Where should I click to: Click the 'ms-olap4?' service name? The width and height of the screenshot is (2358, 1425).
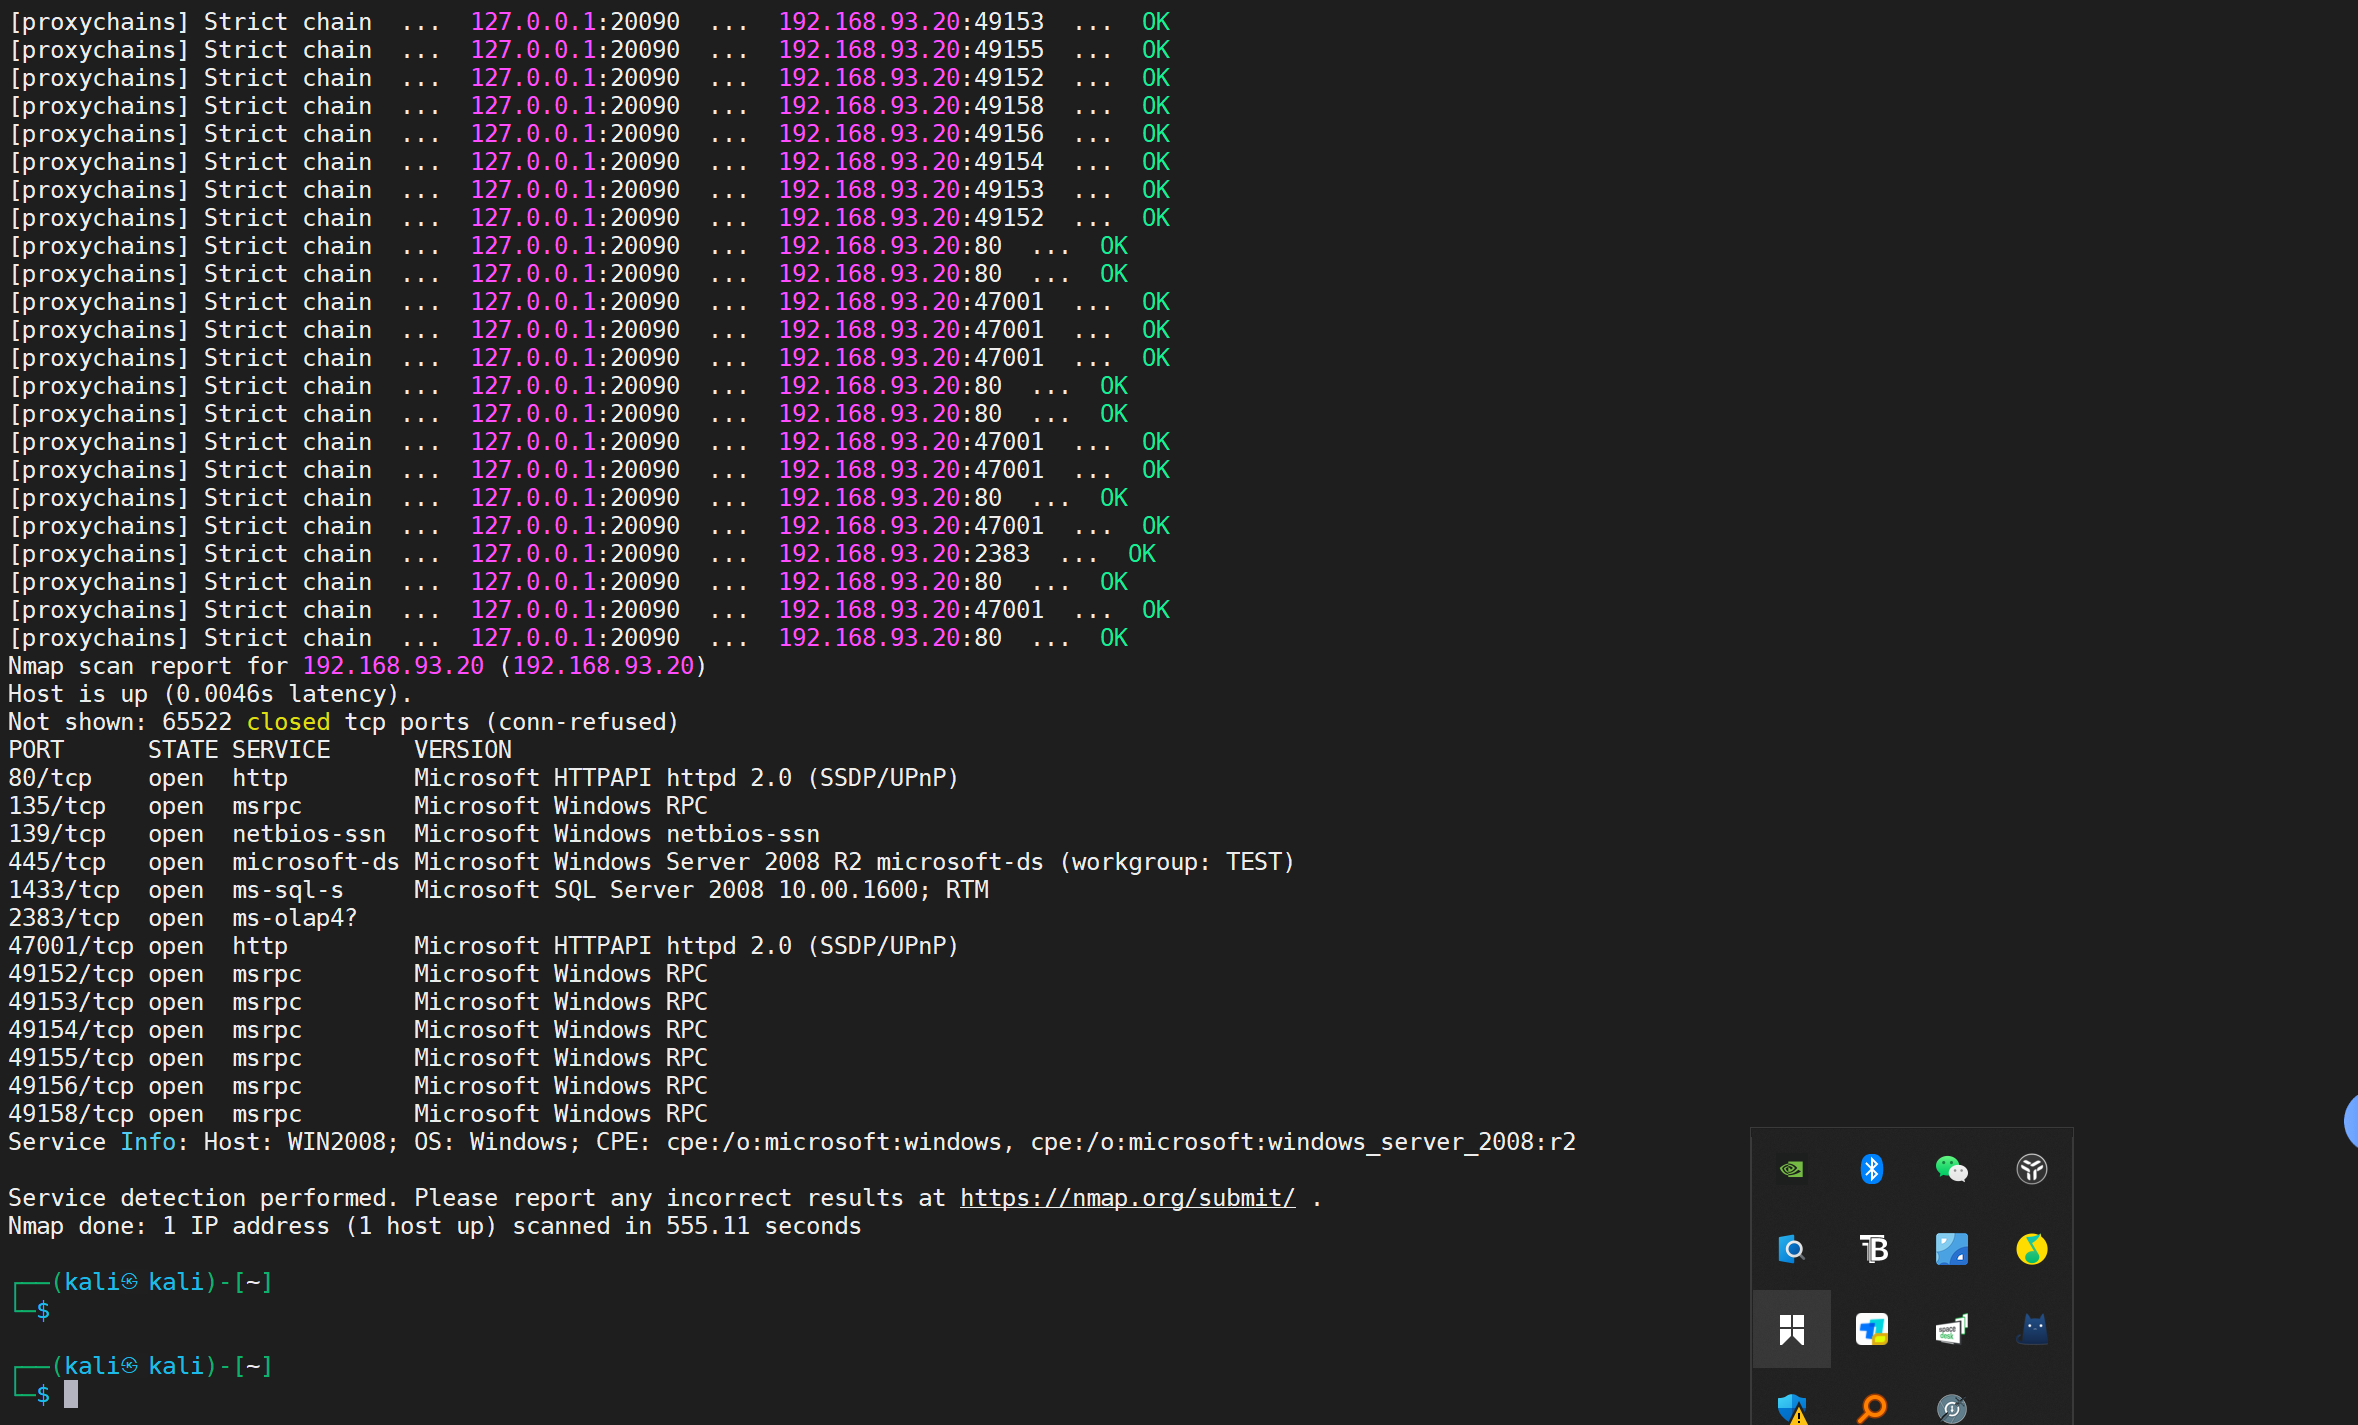tap(295, 918)
